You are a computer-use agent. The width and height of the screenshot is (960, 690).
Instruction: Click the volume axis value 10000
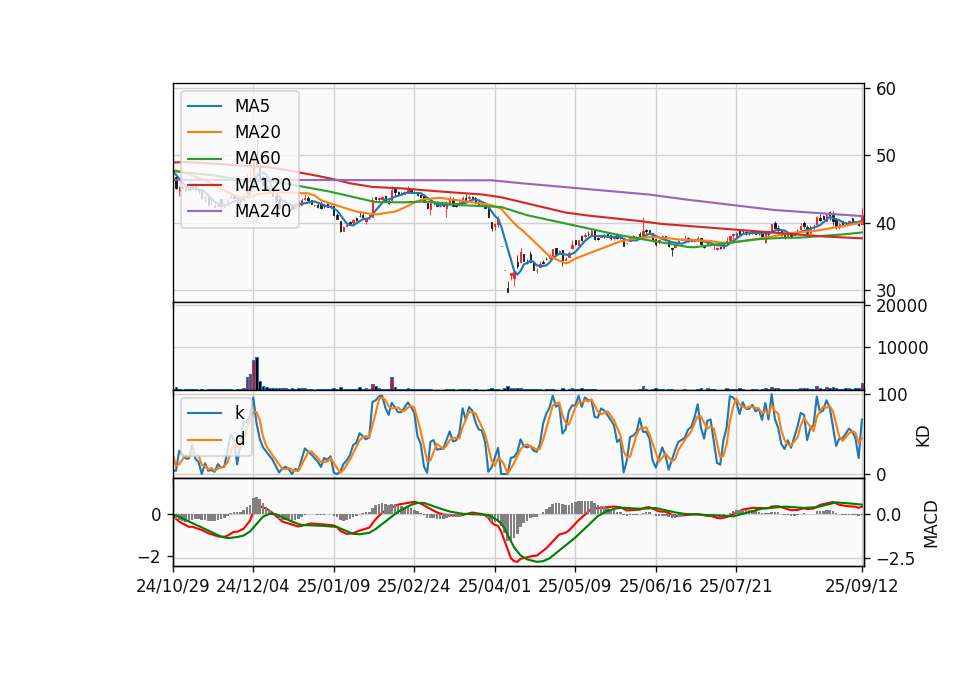[902, 348]
